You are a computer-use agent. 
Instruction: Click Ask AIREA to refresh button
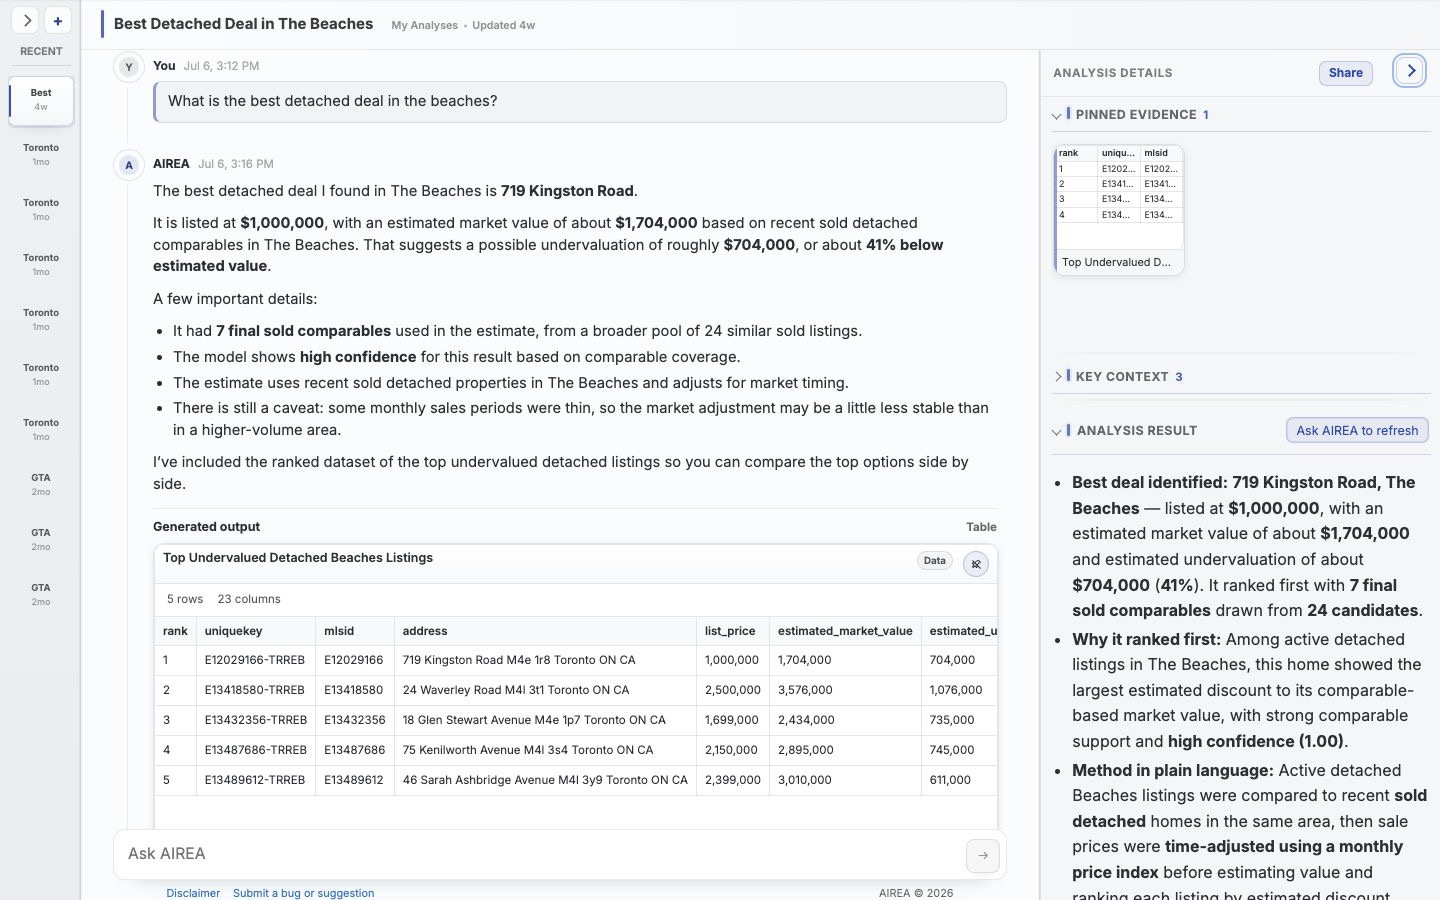1357,431
